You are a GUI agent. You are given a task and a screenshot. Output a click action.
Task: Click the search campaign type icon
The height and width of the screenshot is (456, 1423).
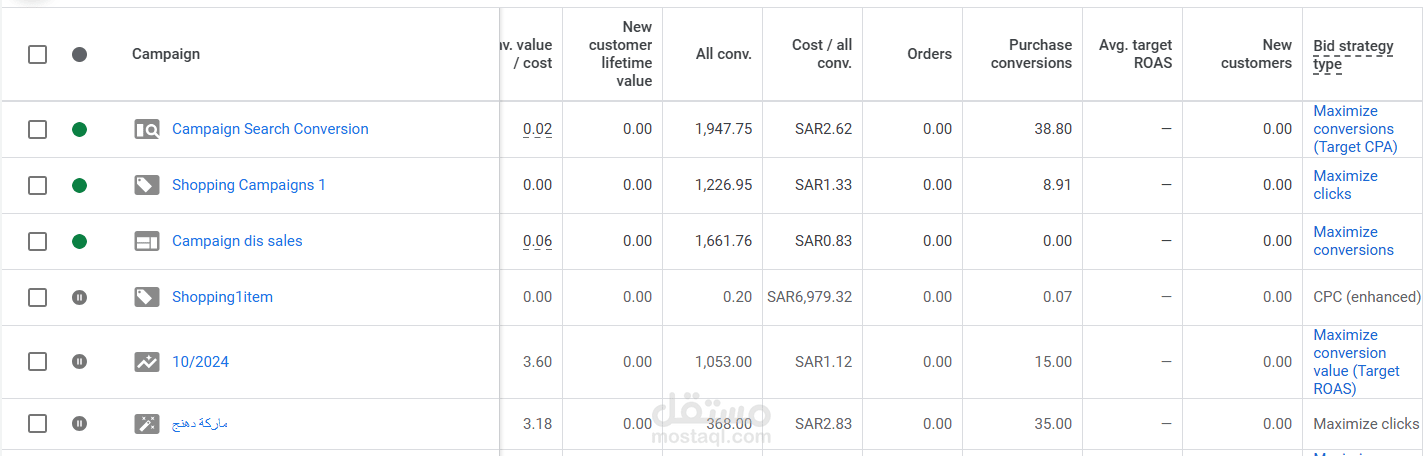coord(147,129)
